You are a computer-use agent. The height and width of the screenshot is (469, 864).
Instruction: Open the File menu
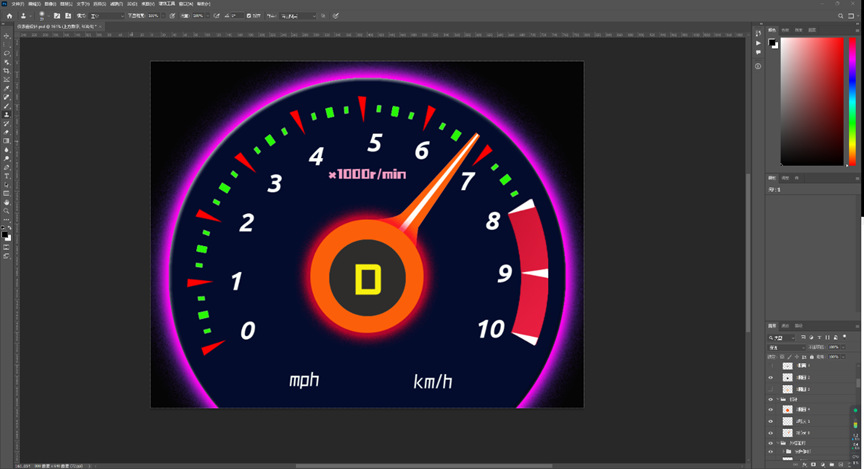(18, 4)
